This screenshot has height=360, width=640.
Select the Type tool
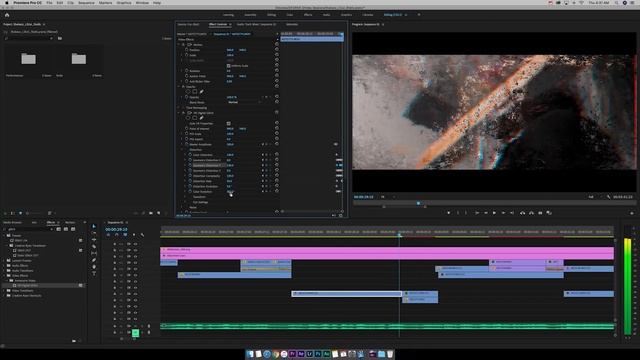coord(94,273)
